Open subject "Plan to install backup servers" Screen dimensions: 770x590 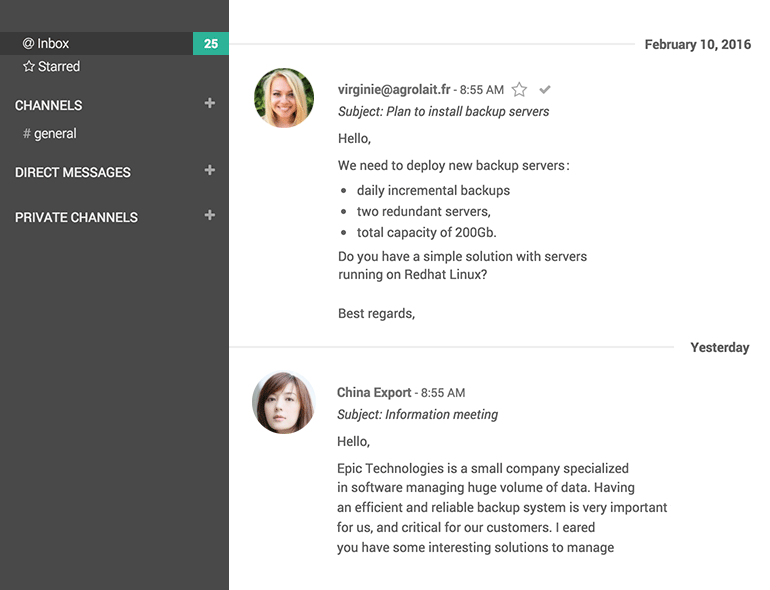coord(443,111)
